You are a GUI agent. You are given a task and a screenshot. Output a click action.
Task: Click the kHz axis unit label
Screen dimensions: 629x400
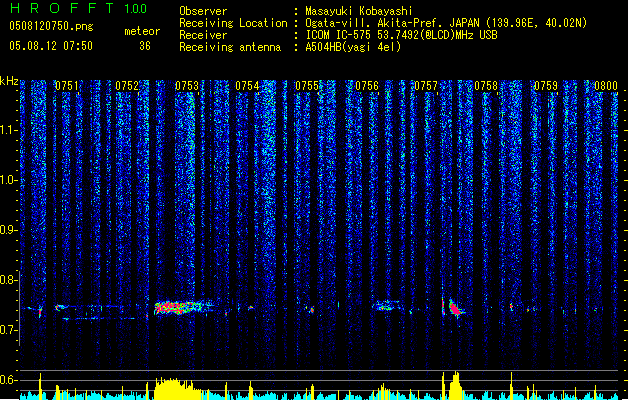click(x=9, y=81)
